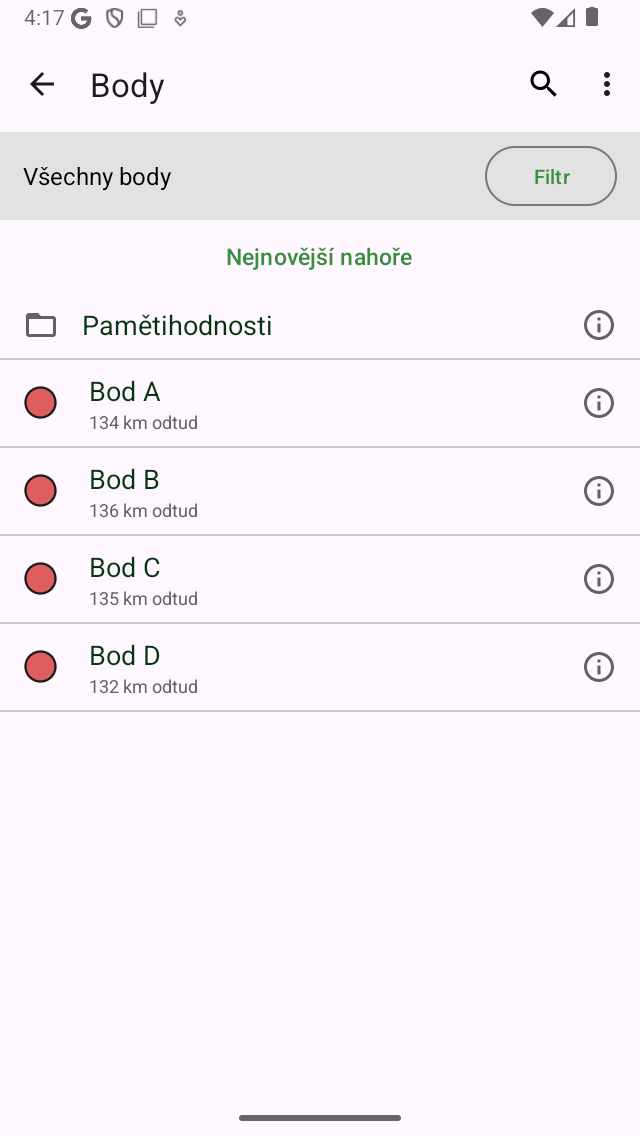Viewport: 640px width, 1136px height.
Task: Tap the back arrow icon
Action: pyautogui.click(x=42, y=85)
